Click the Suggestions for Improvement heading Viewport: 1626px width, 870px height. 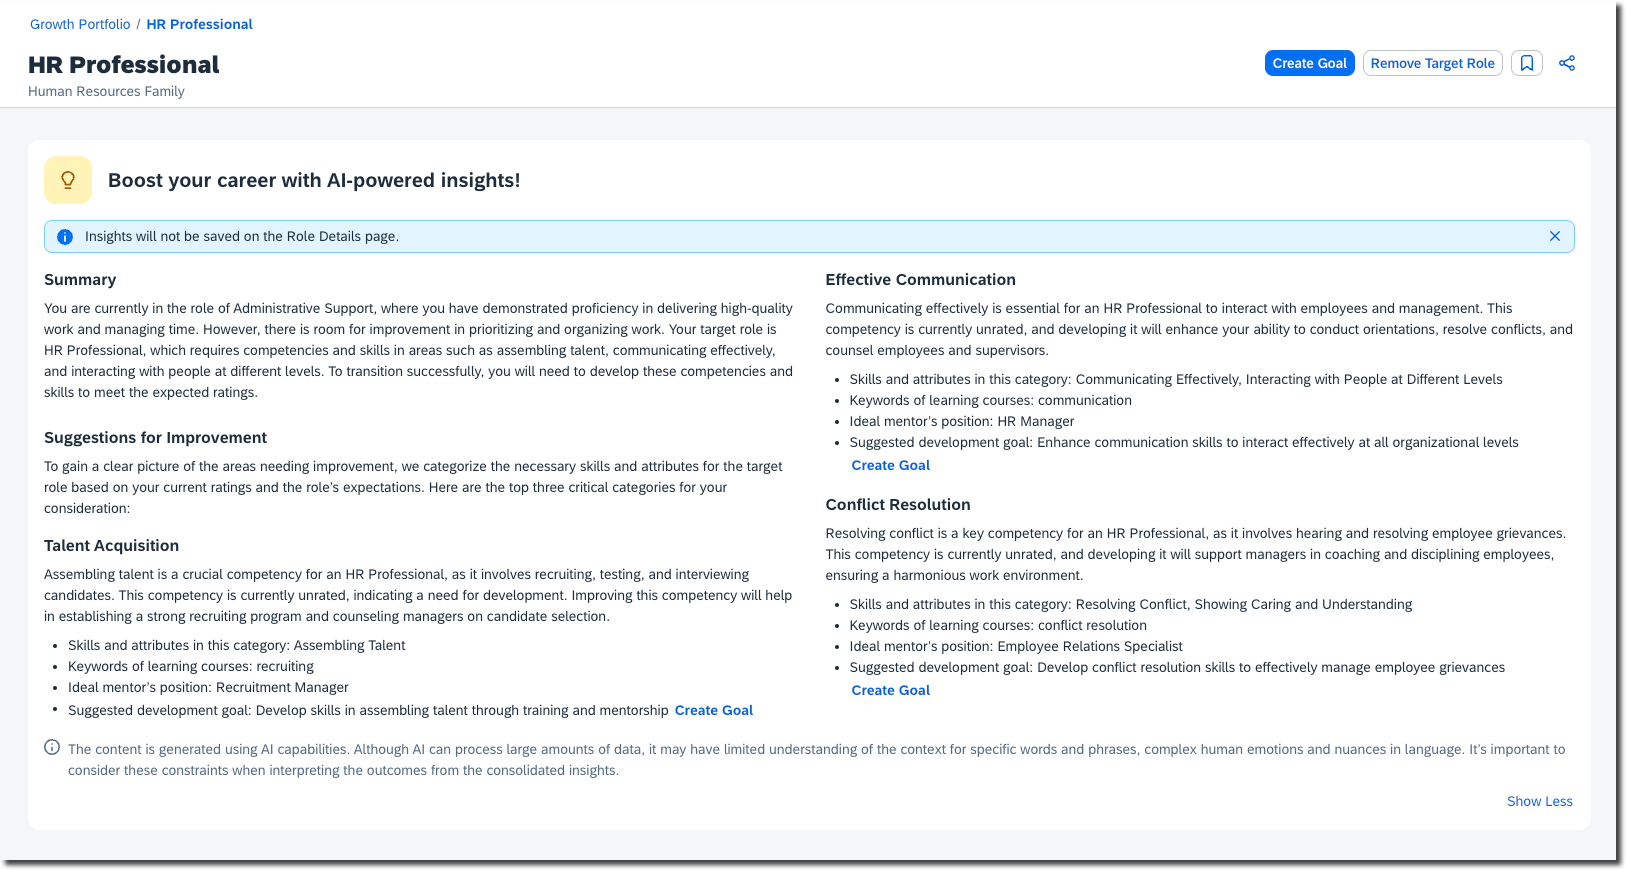[155, 438]
